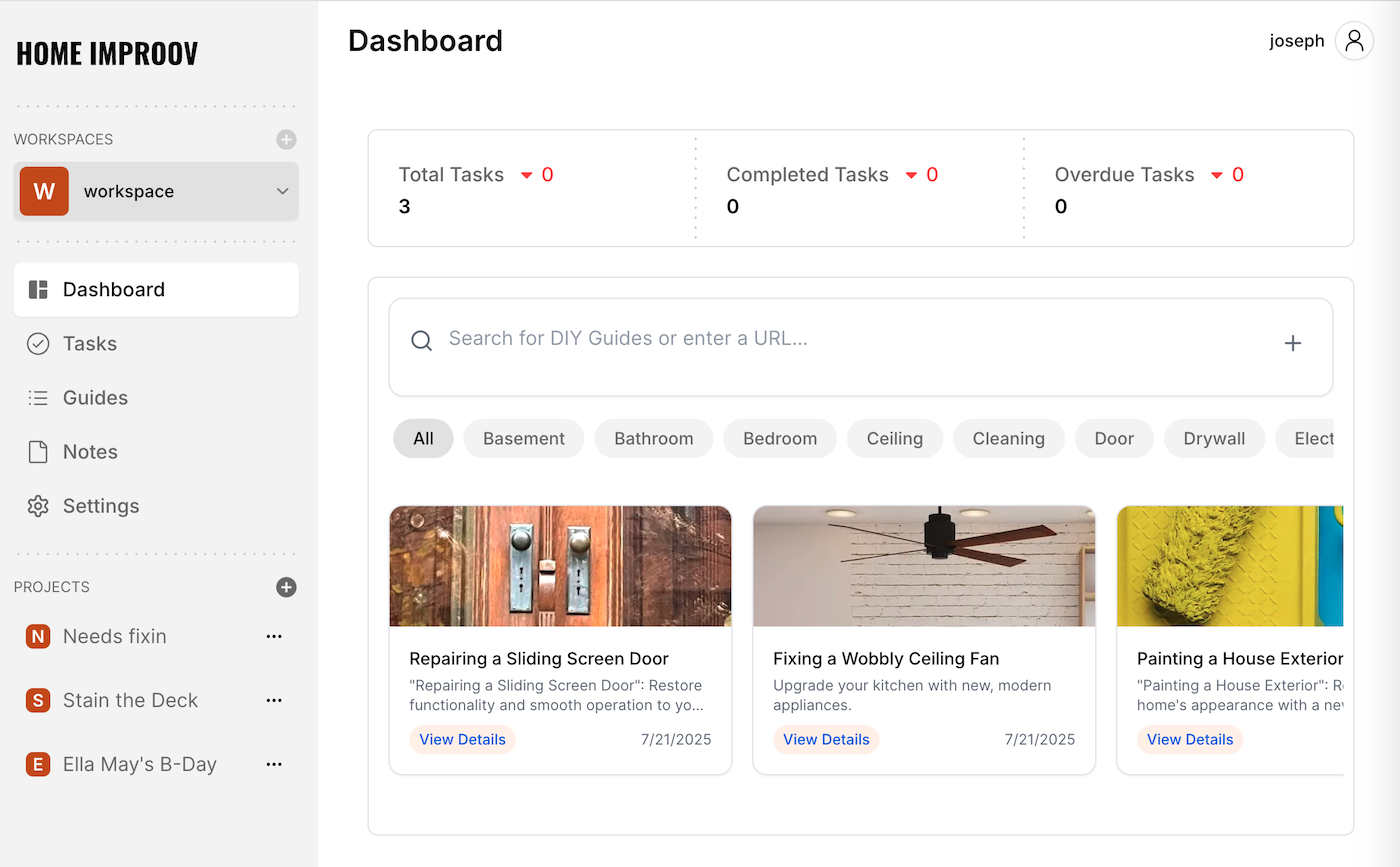View details for Wobbly Ceiling Fan guide

coord(826,740)
